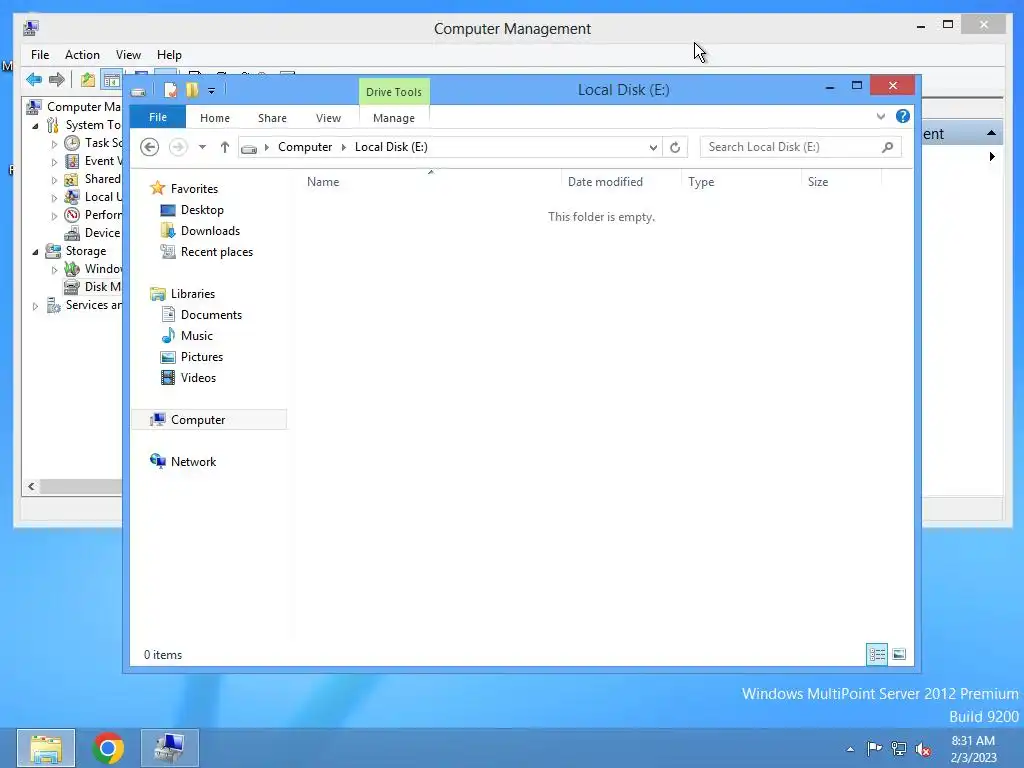1024x768 pixels.
Task: Collapse the System Tools tree node
Action: click(x=35, y=125)
